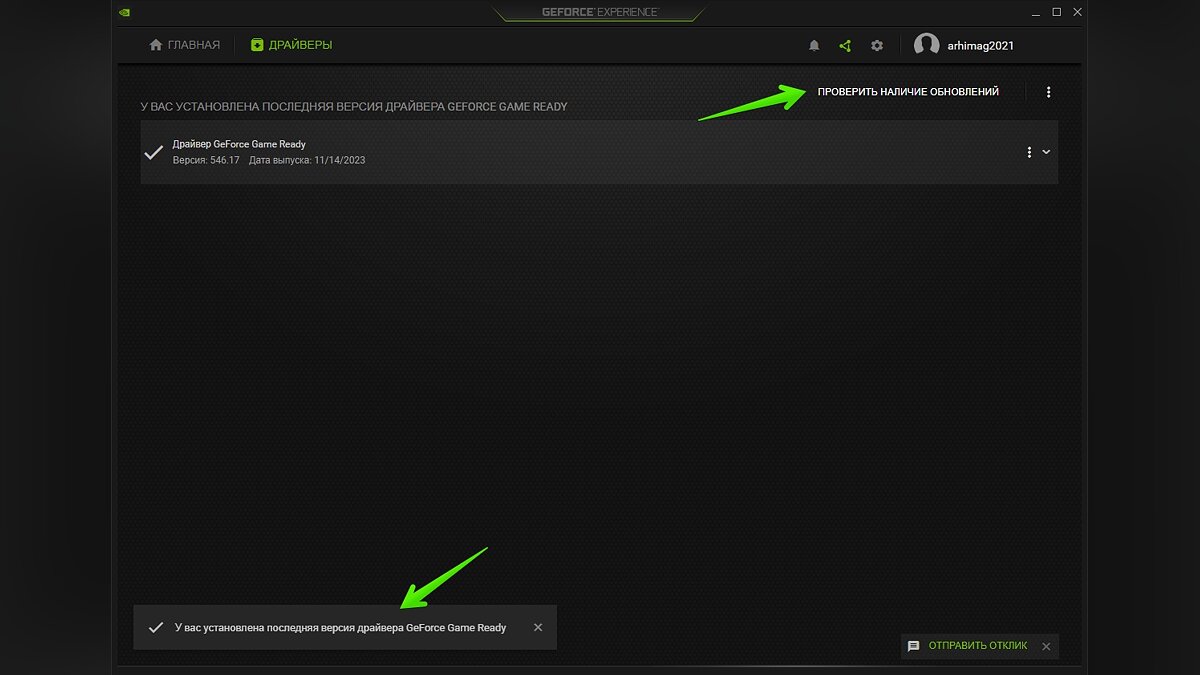Viewport: 1200px width, 675px height.
Task: Click the checkmark on the driver card
Action: click(x=153, y=152)
